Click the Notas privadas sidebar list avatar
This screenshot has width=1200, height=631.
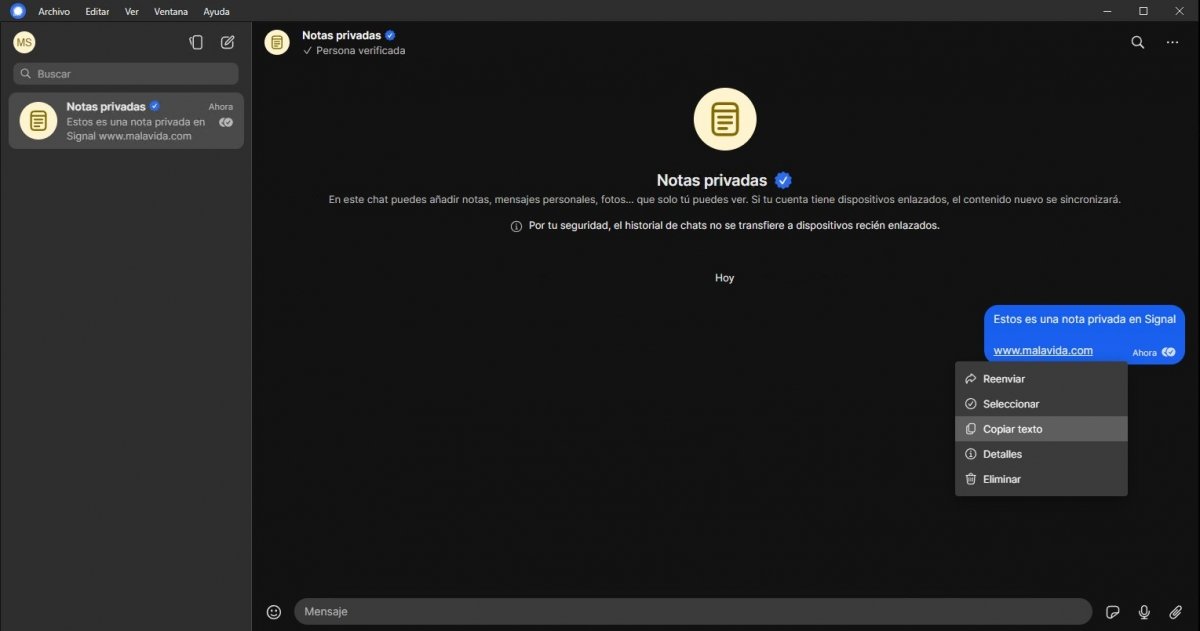(38, 121)
